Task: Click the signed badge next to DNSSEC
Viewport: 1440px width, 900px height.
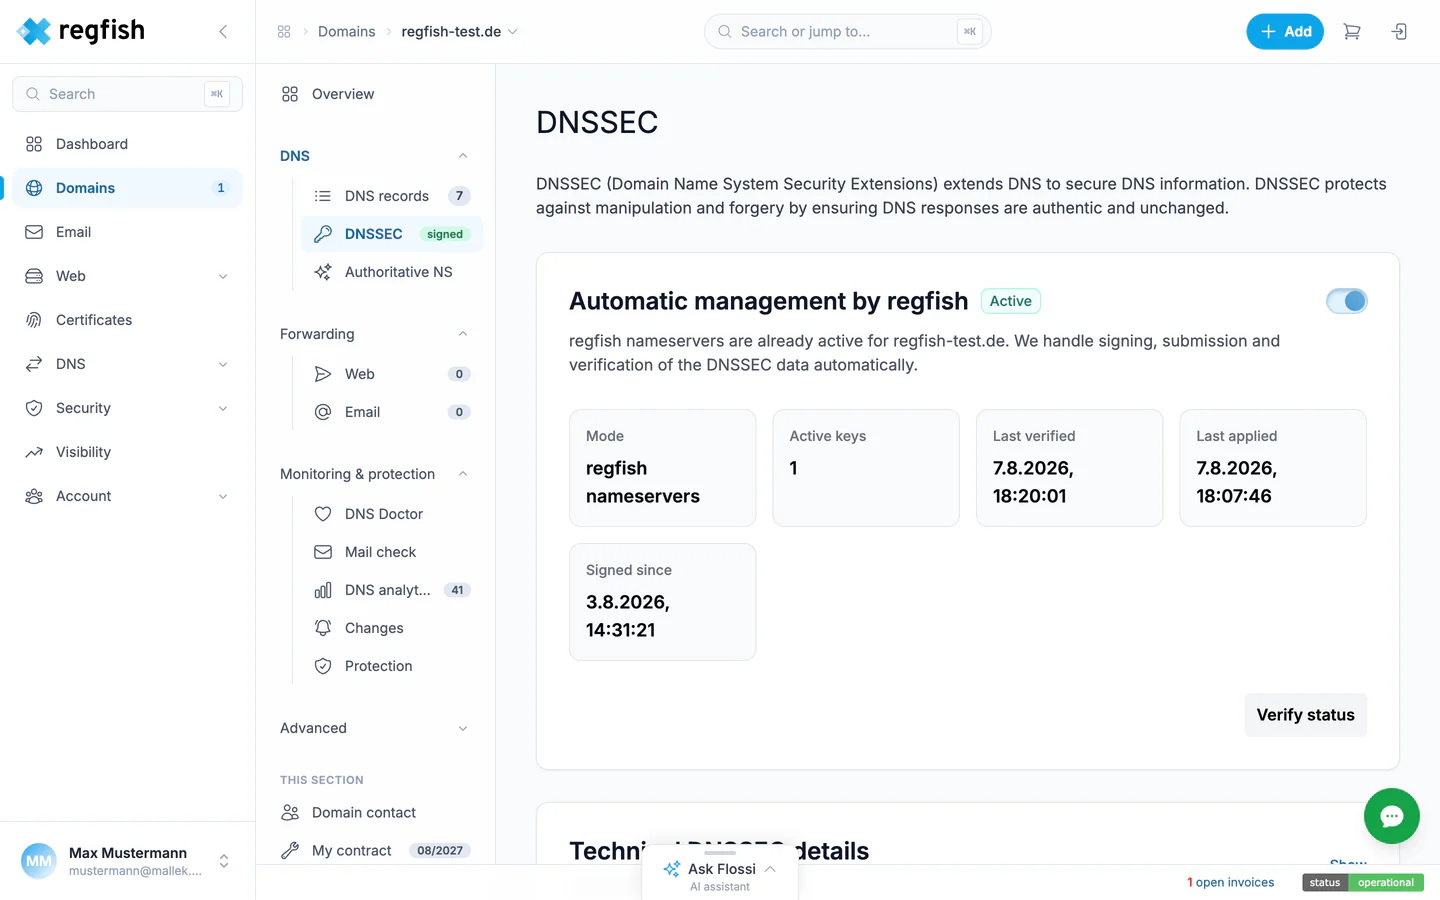Action: 445,234
